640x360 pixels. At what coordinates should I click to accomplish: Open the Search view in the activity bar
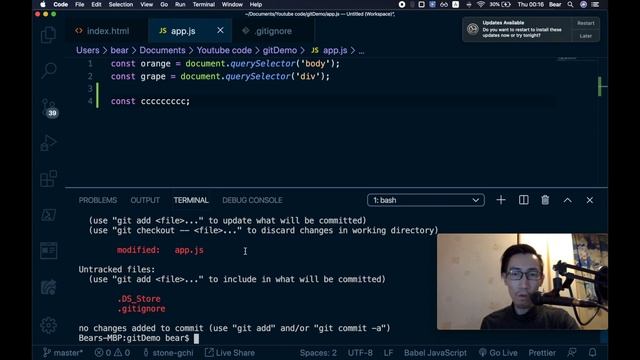[49, 71]
